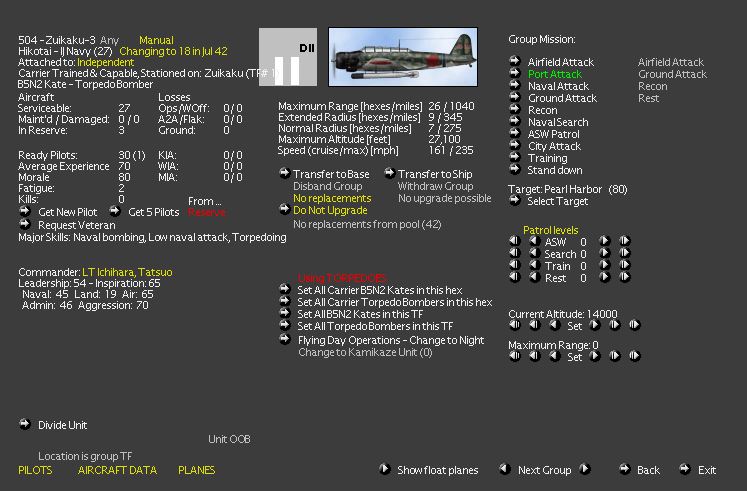Image resolution: width=747 pixels, height=491 pixels.
Task: Click the arrow next to Get New Pilot
Action: 25,211
